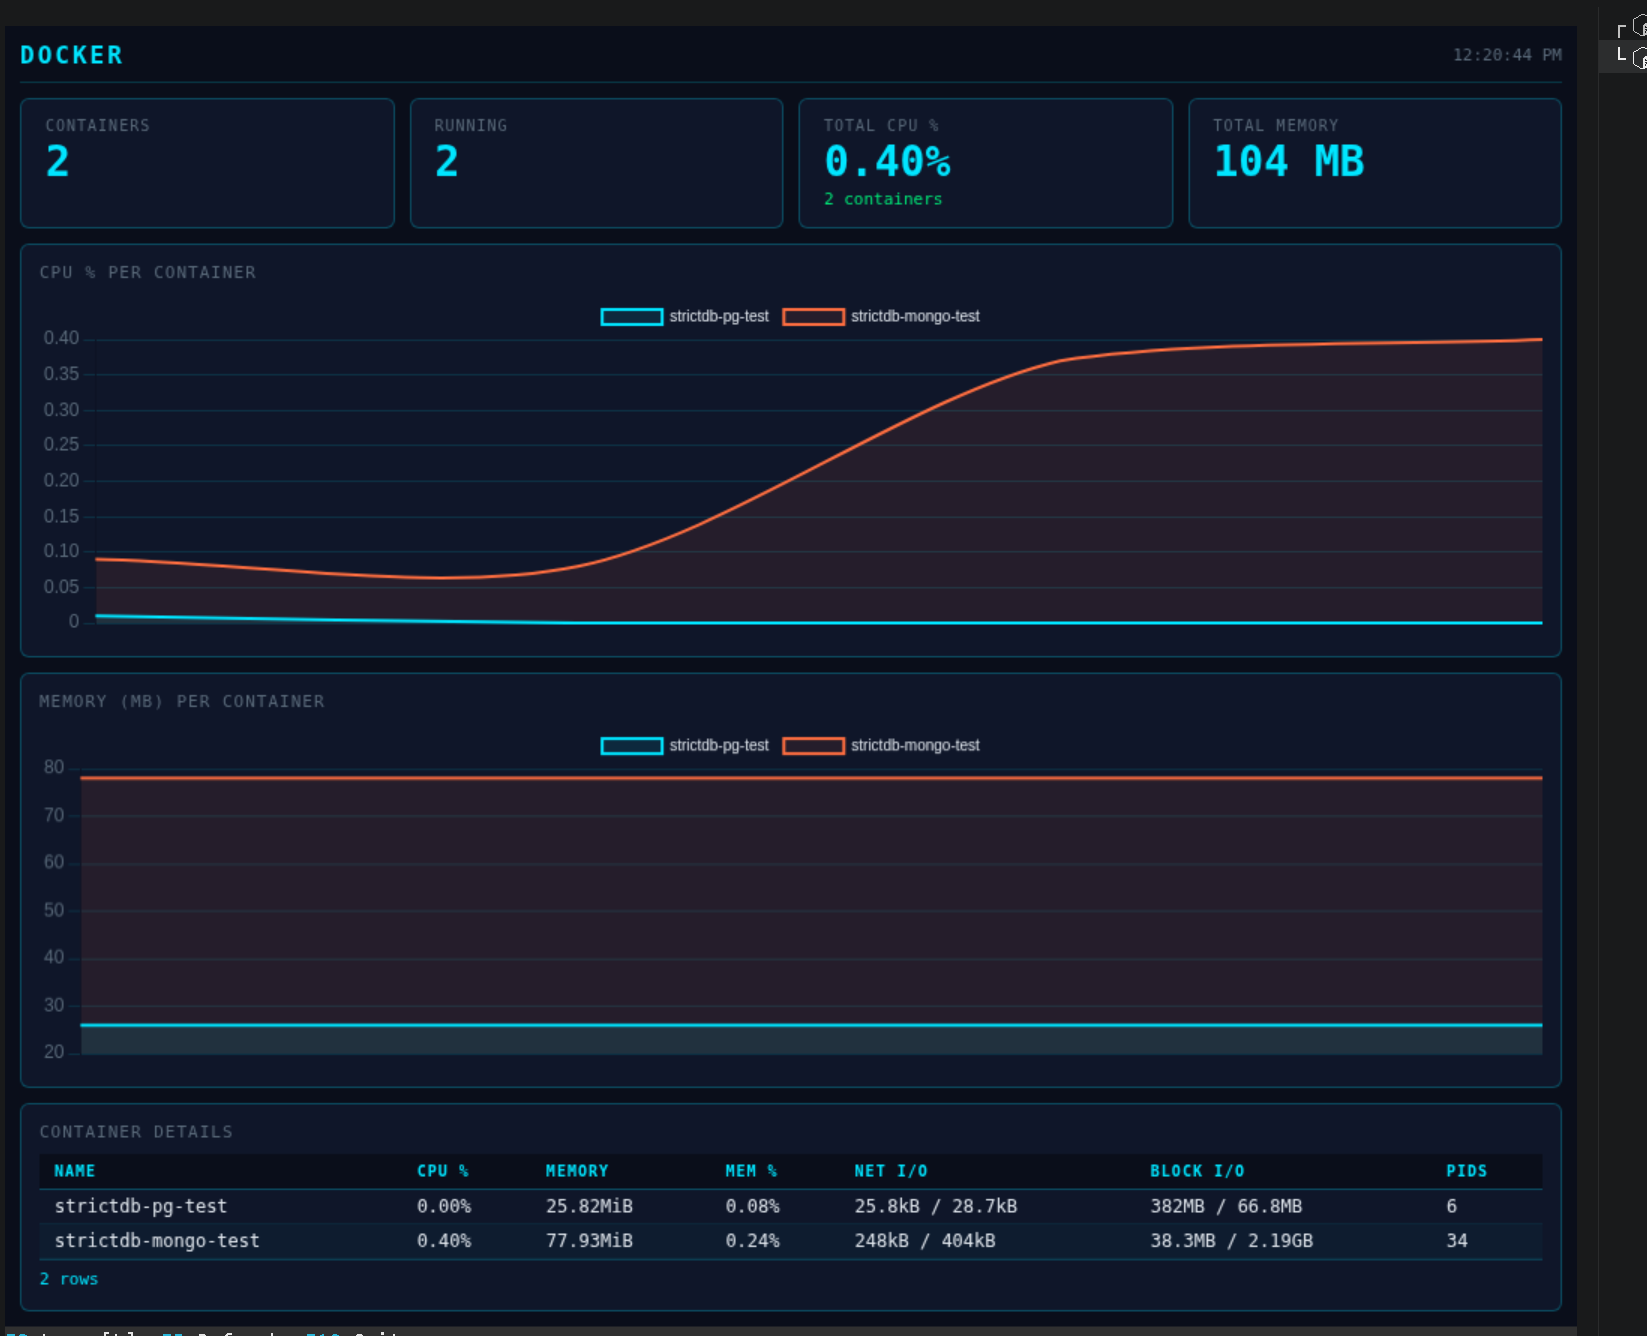Select the CONTAINERS summary card
This screenshot has height=1336, width=1647.
pos(207,163)
